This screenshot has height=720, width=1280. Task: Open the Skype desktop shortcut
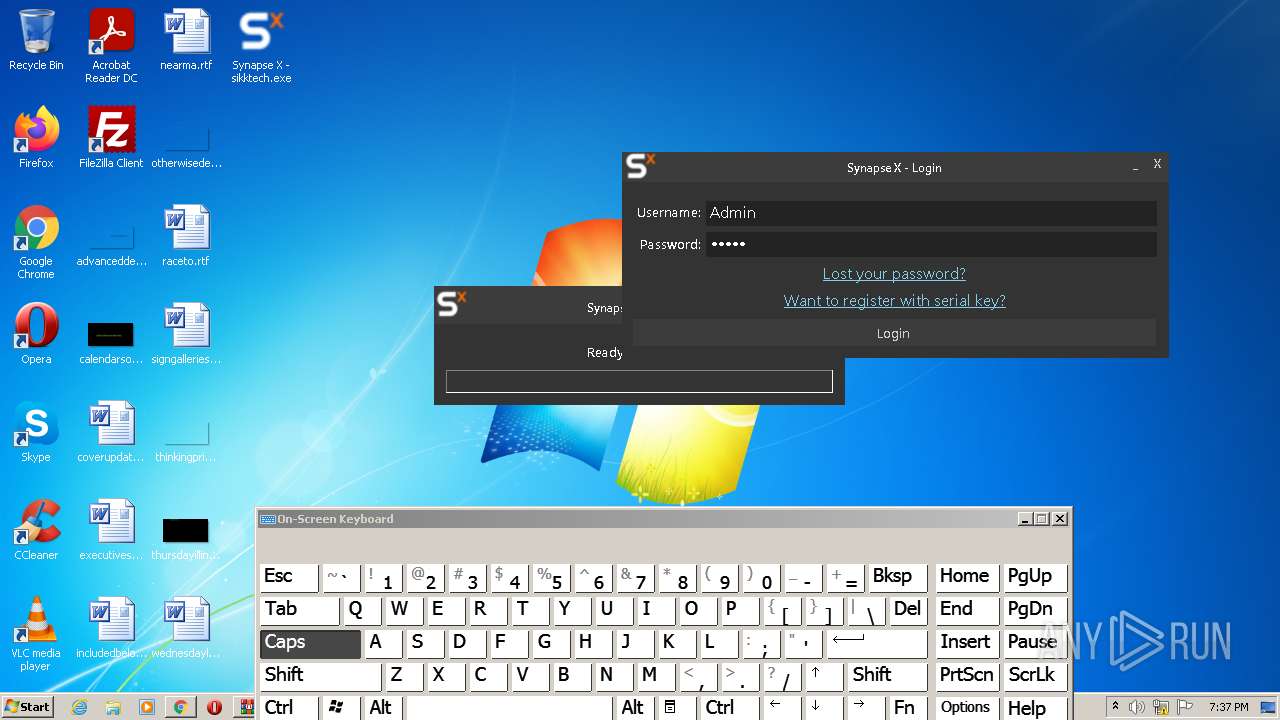36,432
